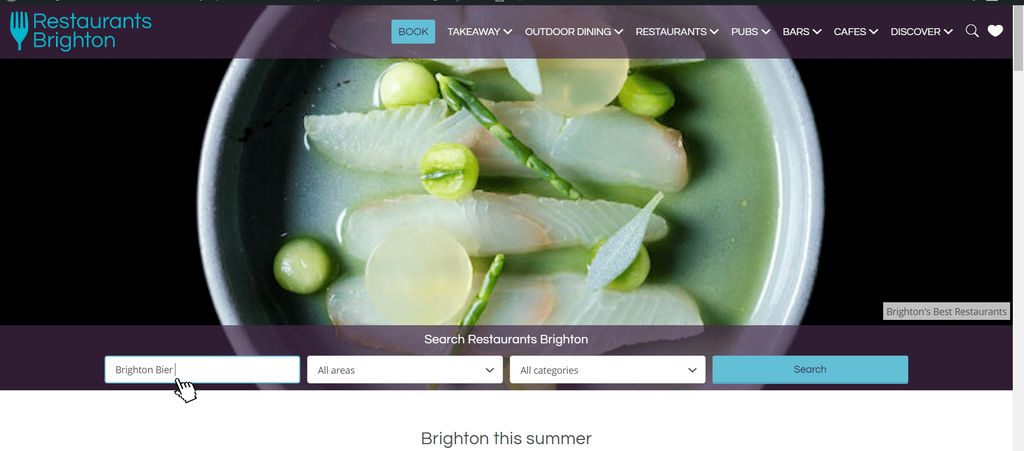
Task: Click the search field containing Brighton Bier
Action: [202, 369]
